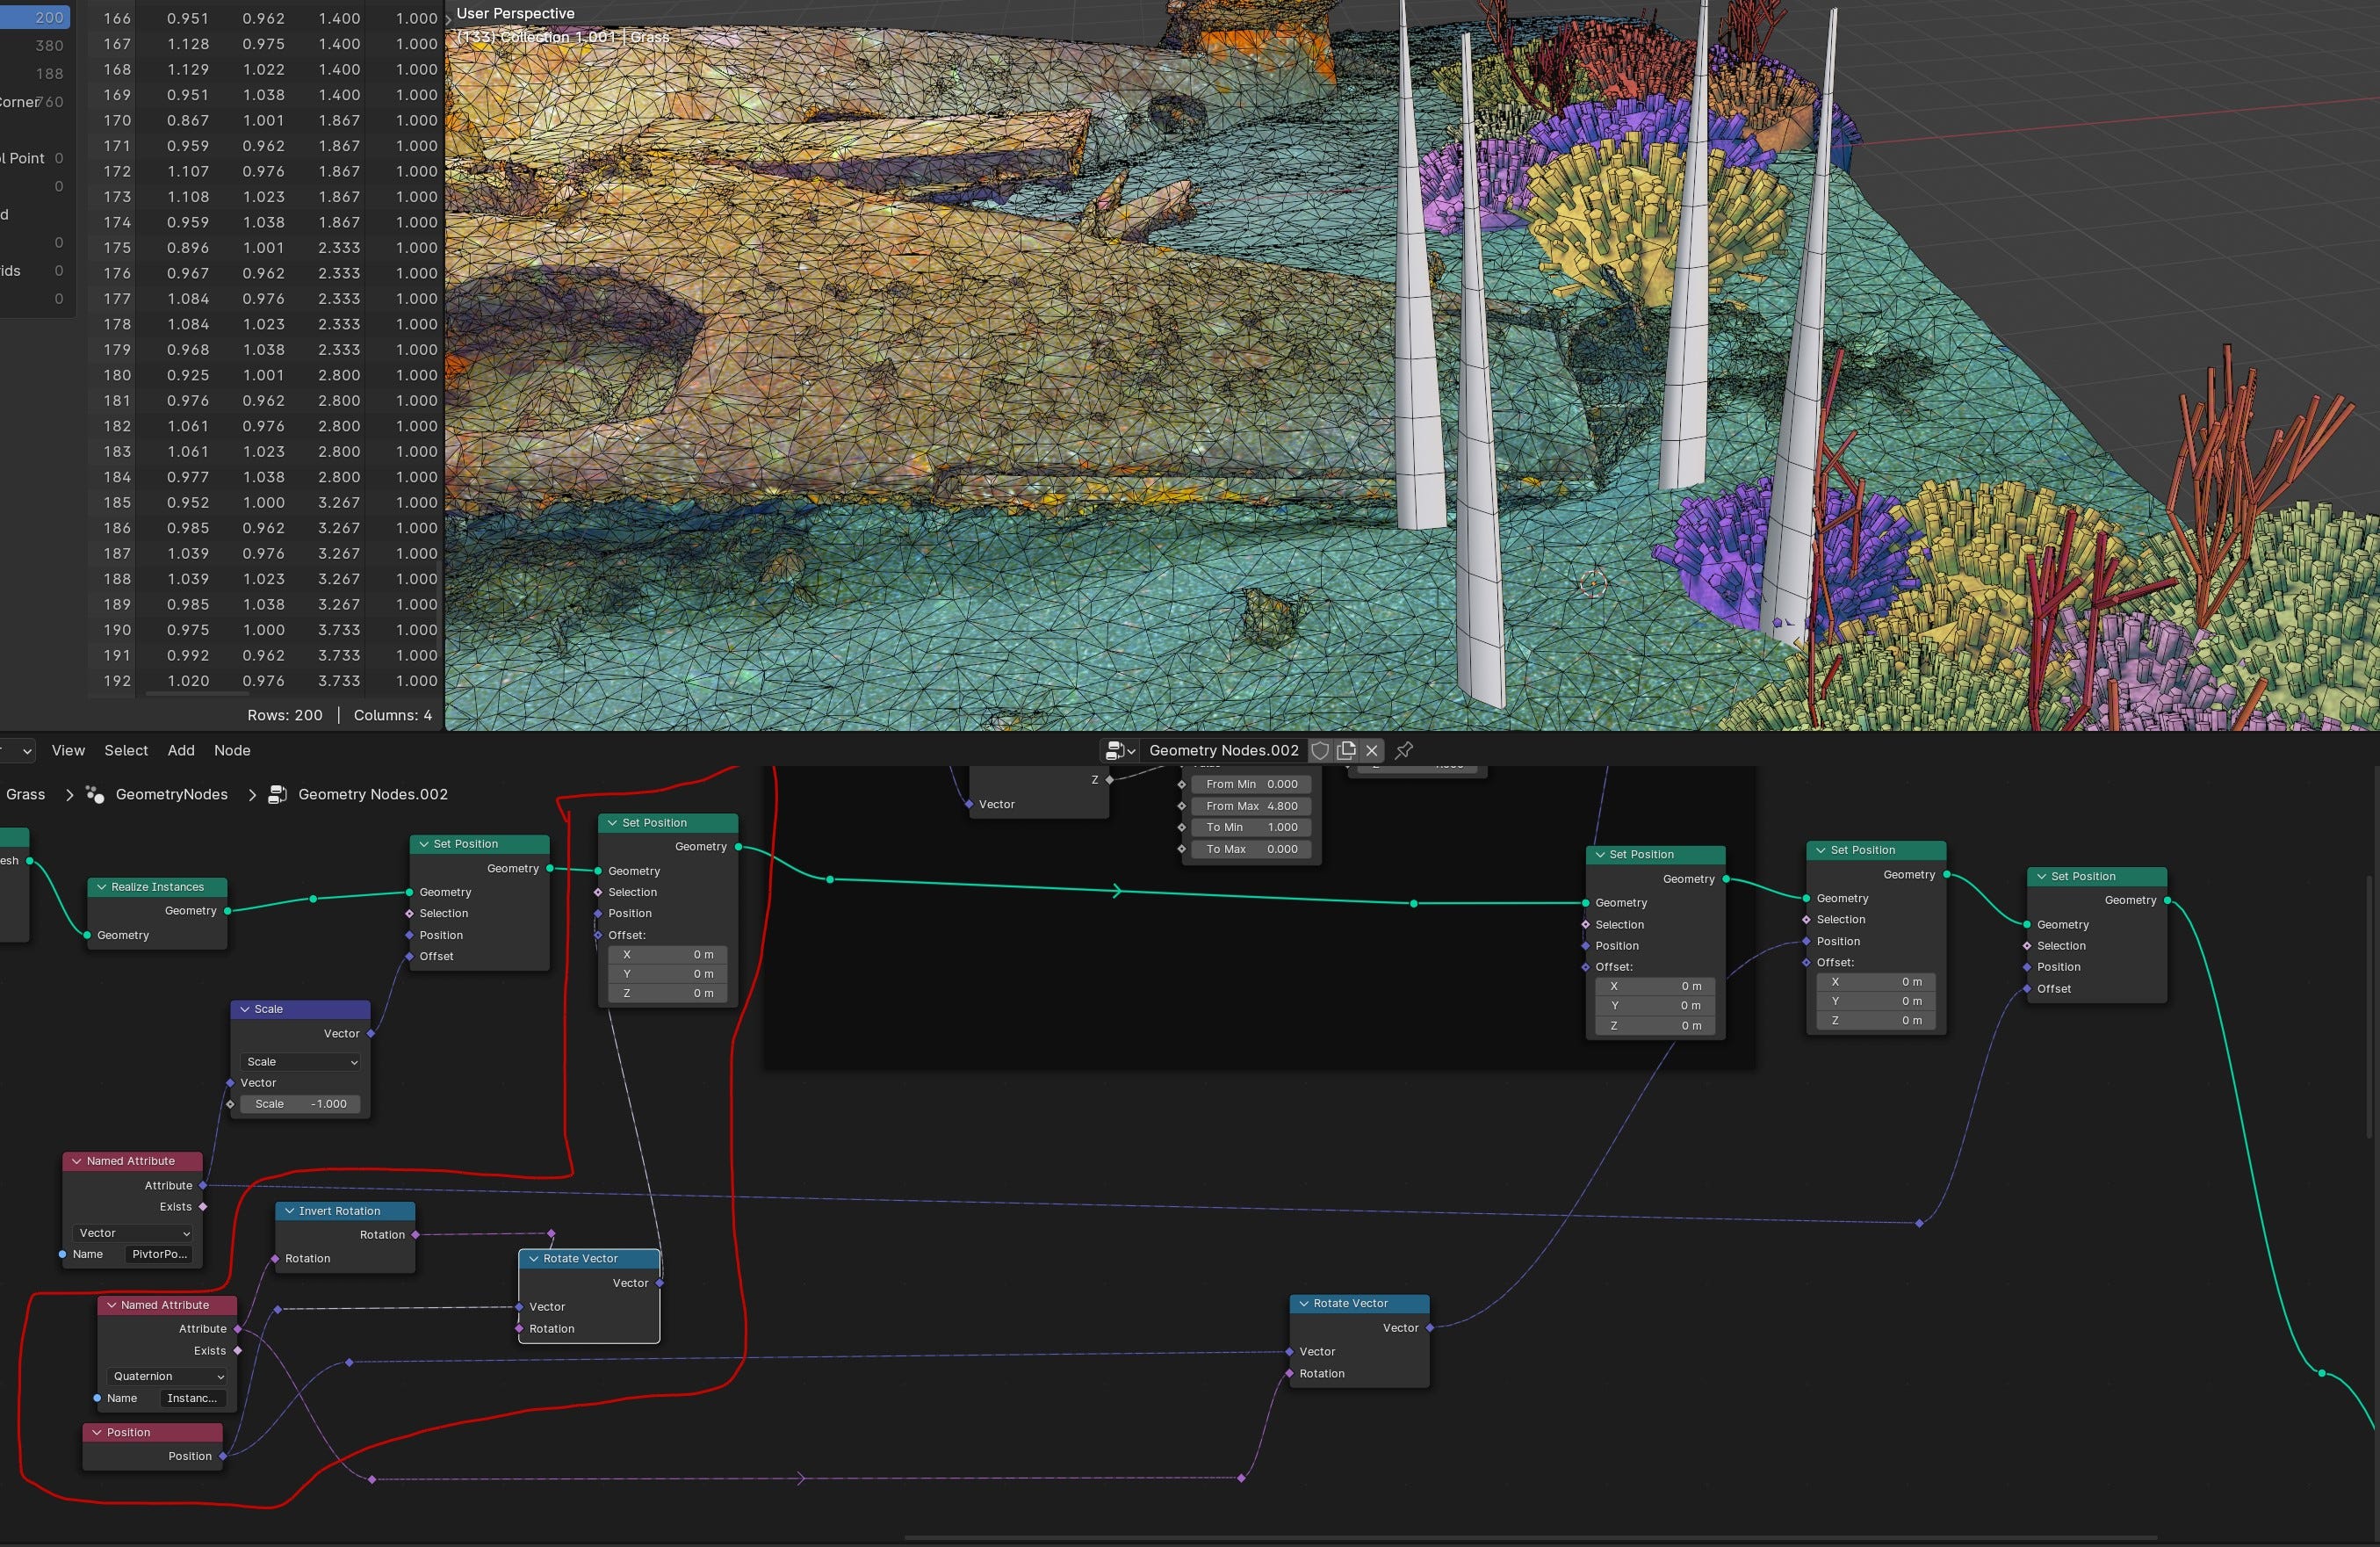The width and height of the screenshot is (2380, 1547).
Task: Click the Geometry Nodes.002 breadcrumb icon
Action: point(278,794)
